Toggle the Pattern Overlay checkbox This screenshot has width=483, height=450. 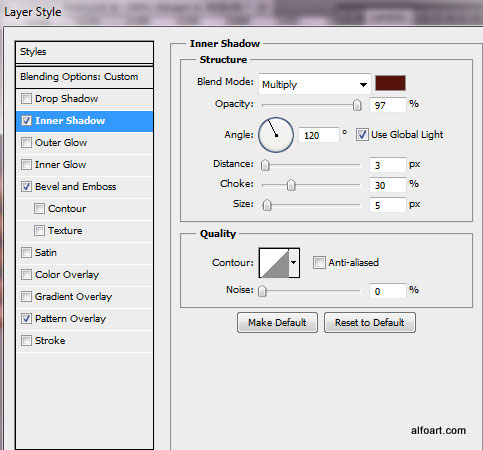[26, 319]
